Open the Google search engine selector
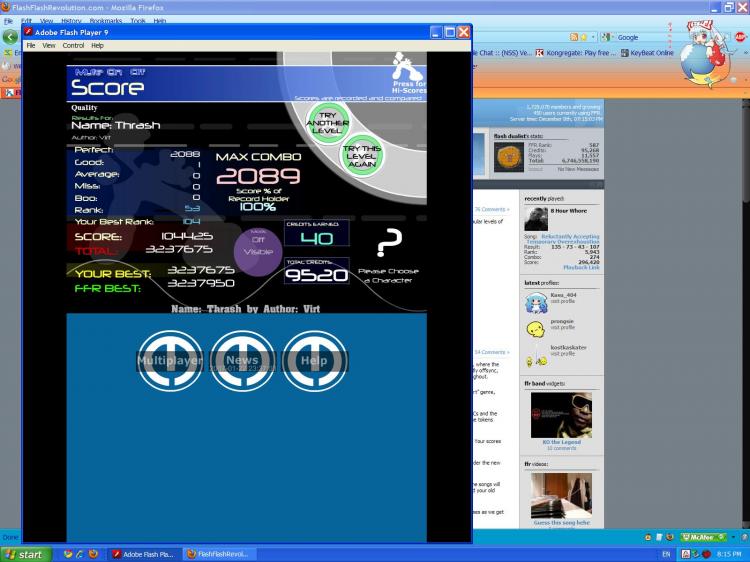The width and height of the screenshot is (750, 562). (606, 37)
